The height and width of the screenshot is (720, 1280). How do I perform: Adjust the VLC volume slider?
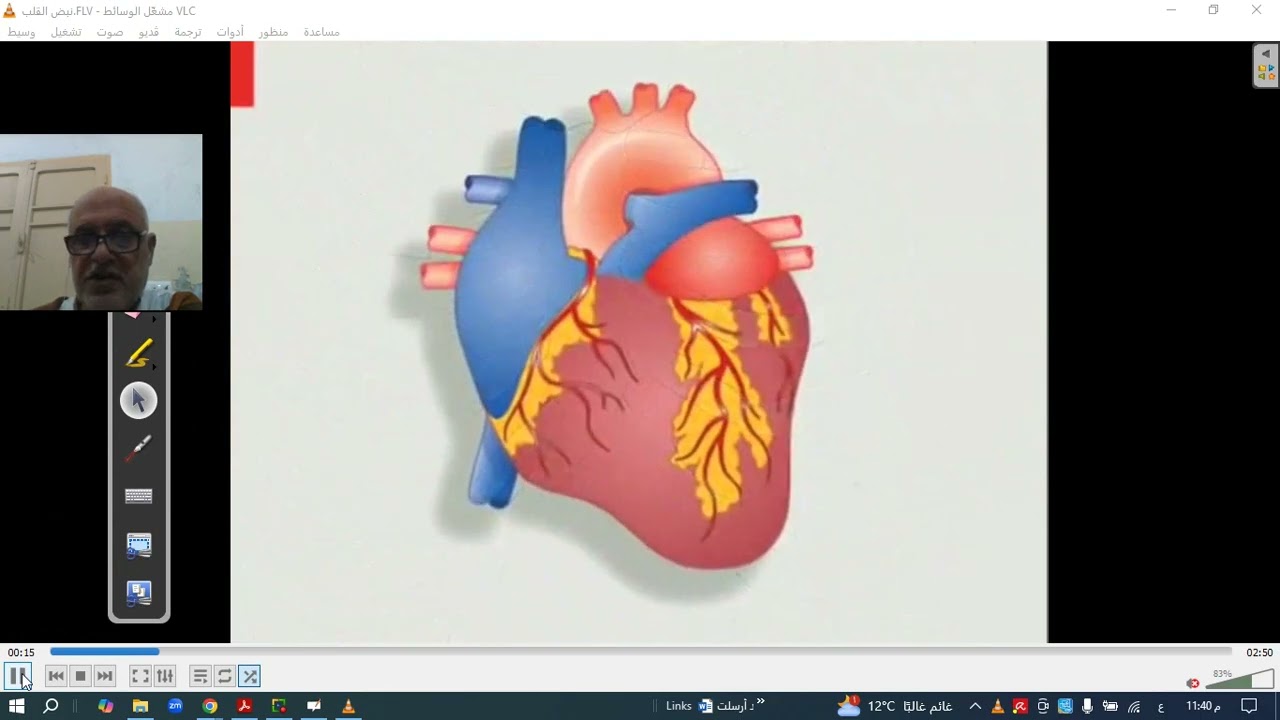coord(1239,680)
